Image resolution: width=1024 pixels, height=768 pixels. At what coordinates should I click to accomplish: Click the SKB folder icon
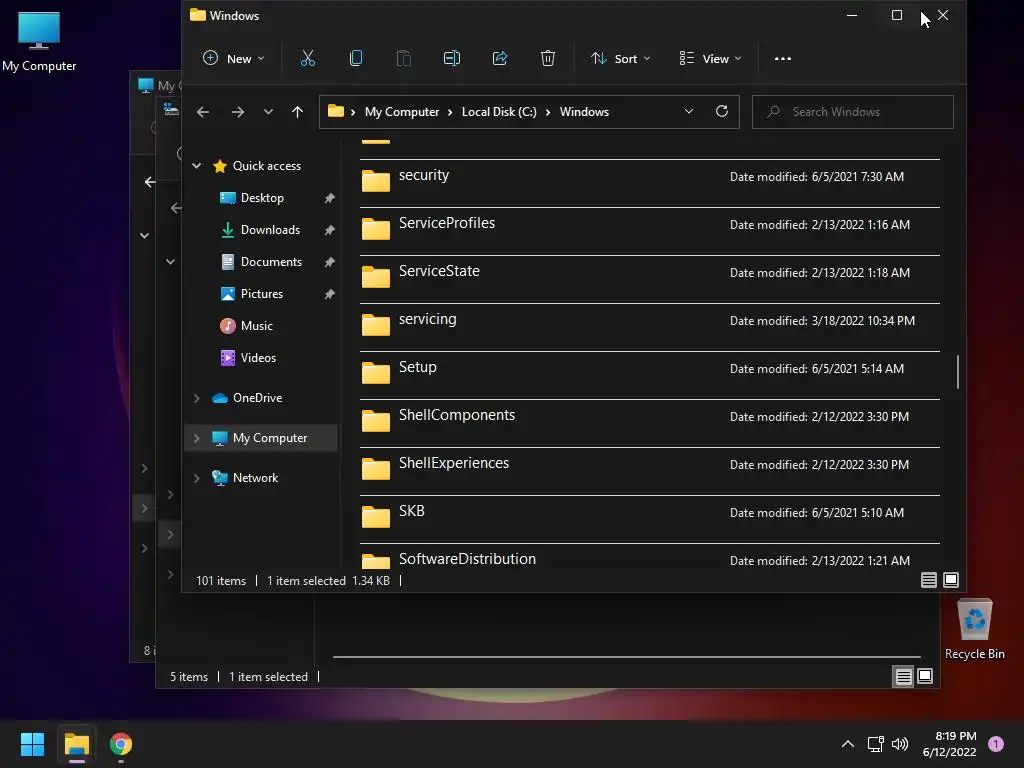coord(376,516)
